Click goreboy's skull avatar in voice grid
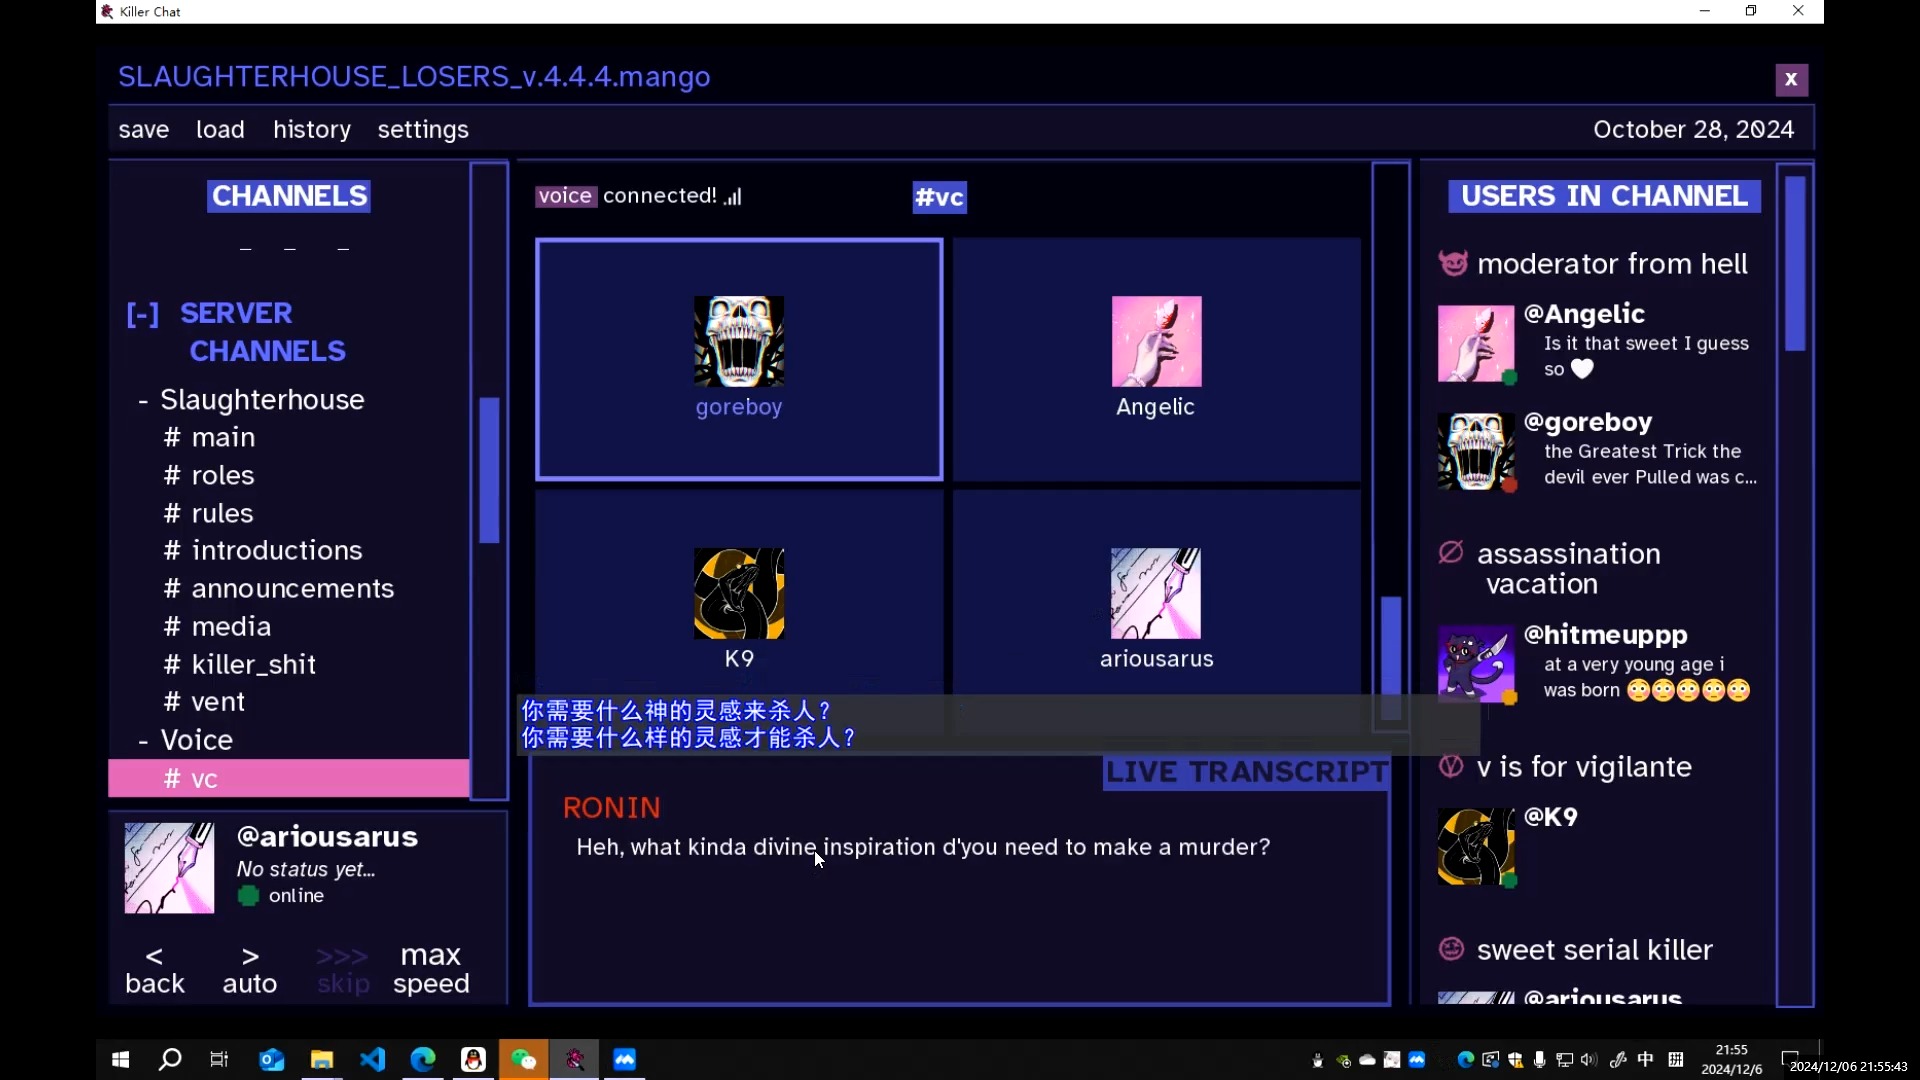Image resolution: width=1920 pixels, height=1080 pixels. 739,341
